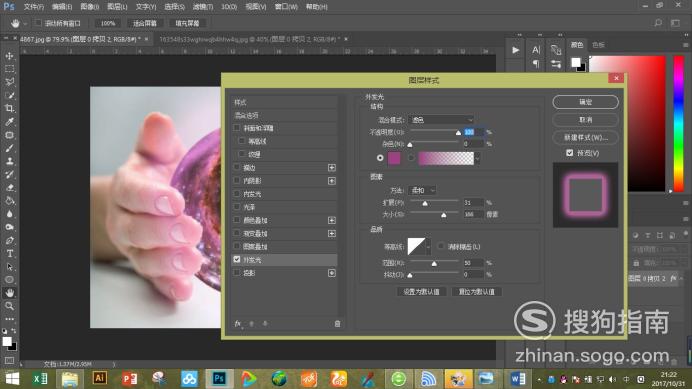Open the 图层(L) menu
This screenshot has width=692, height=389.
coord(117,7)
